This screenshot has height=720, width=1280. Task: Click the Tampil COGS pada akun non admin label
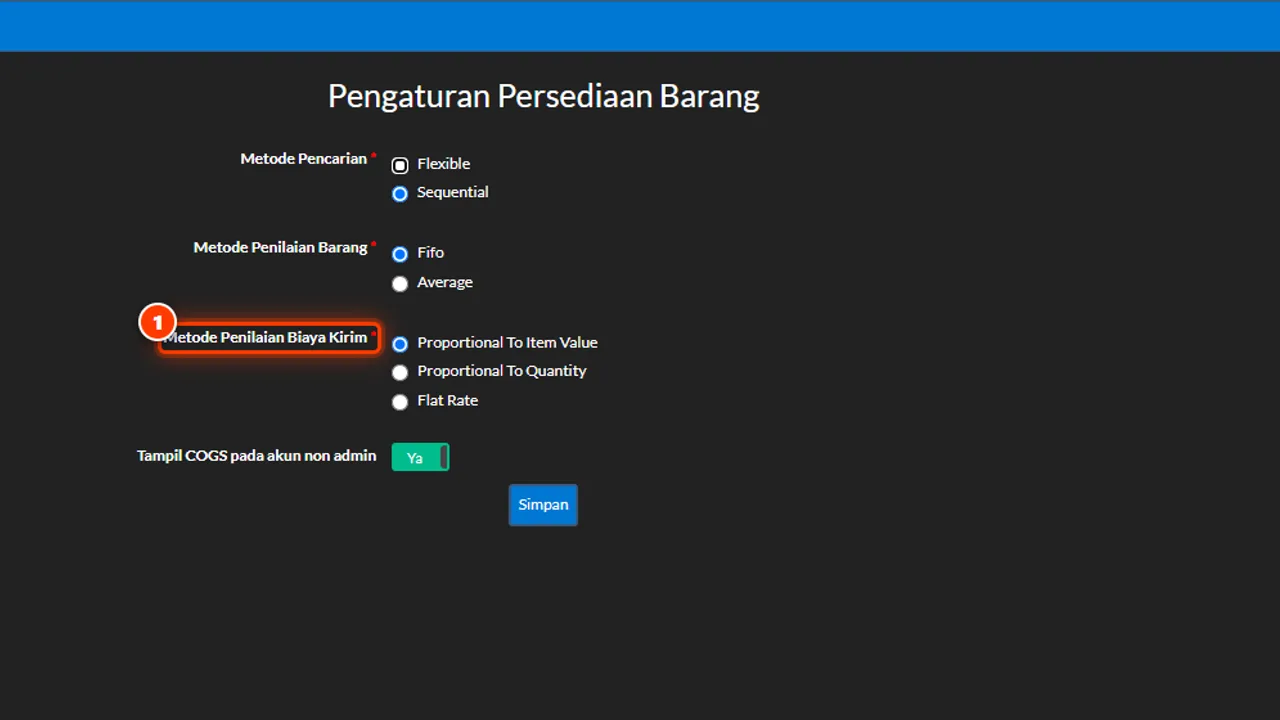coord(257,456)
